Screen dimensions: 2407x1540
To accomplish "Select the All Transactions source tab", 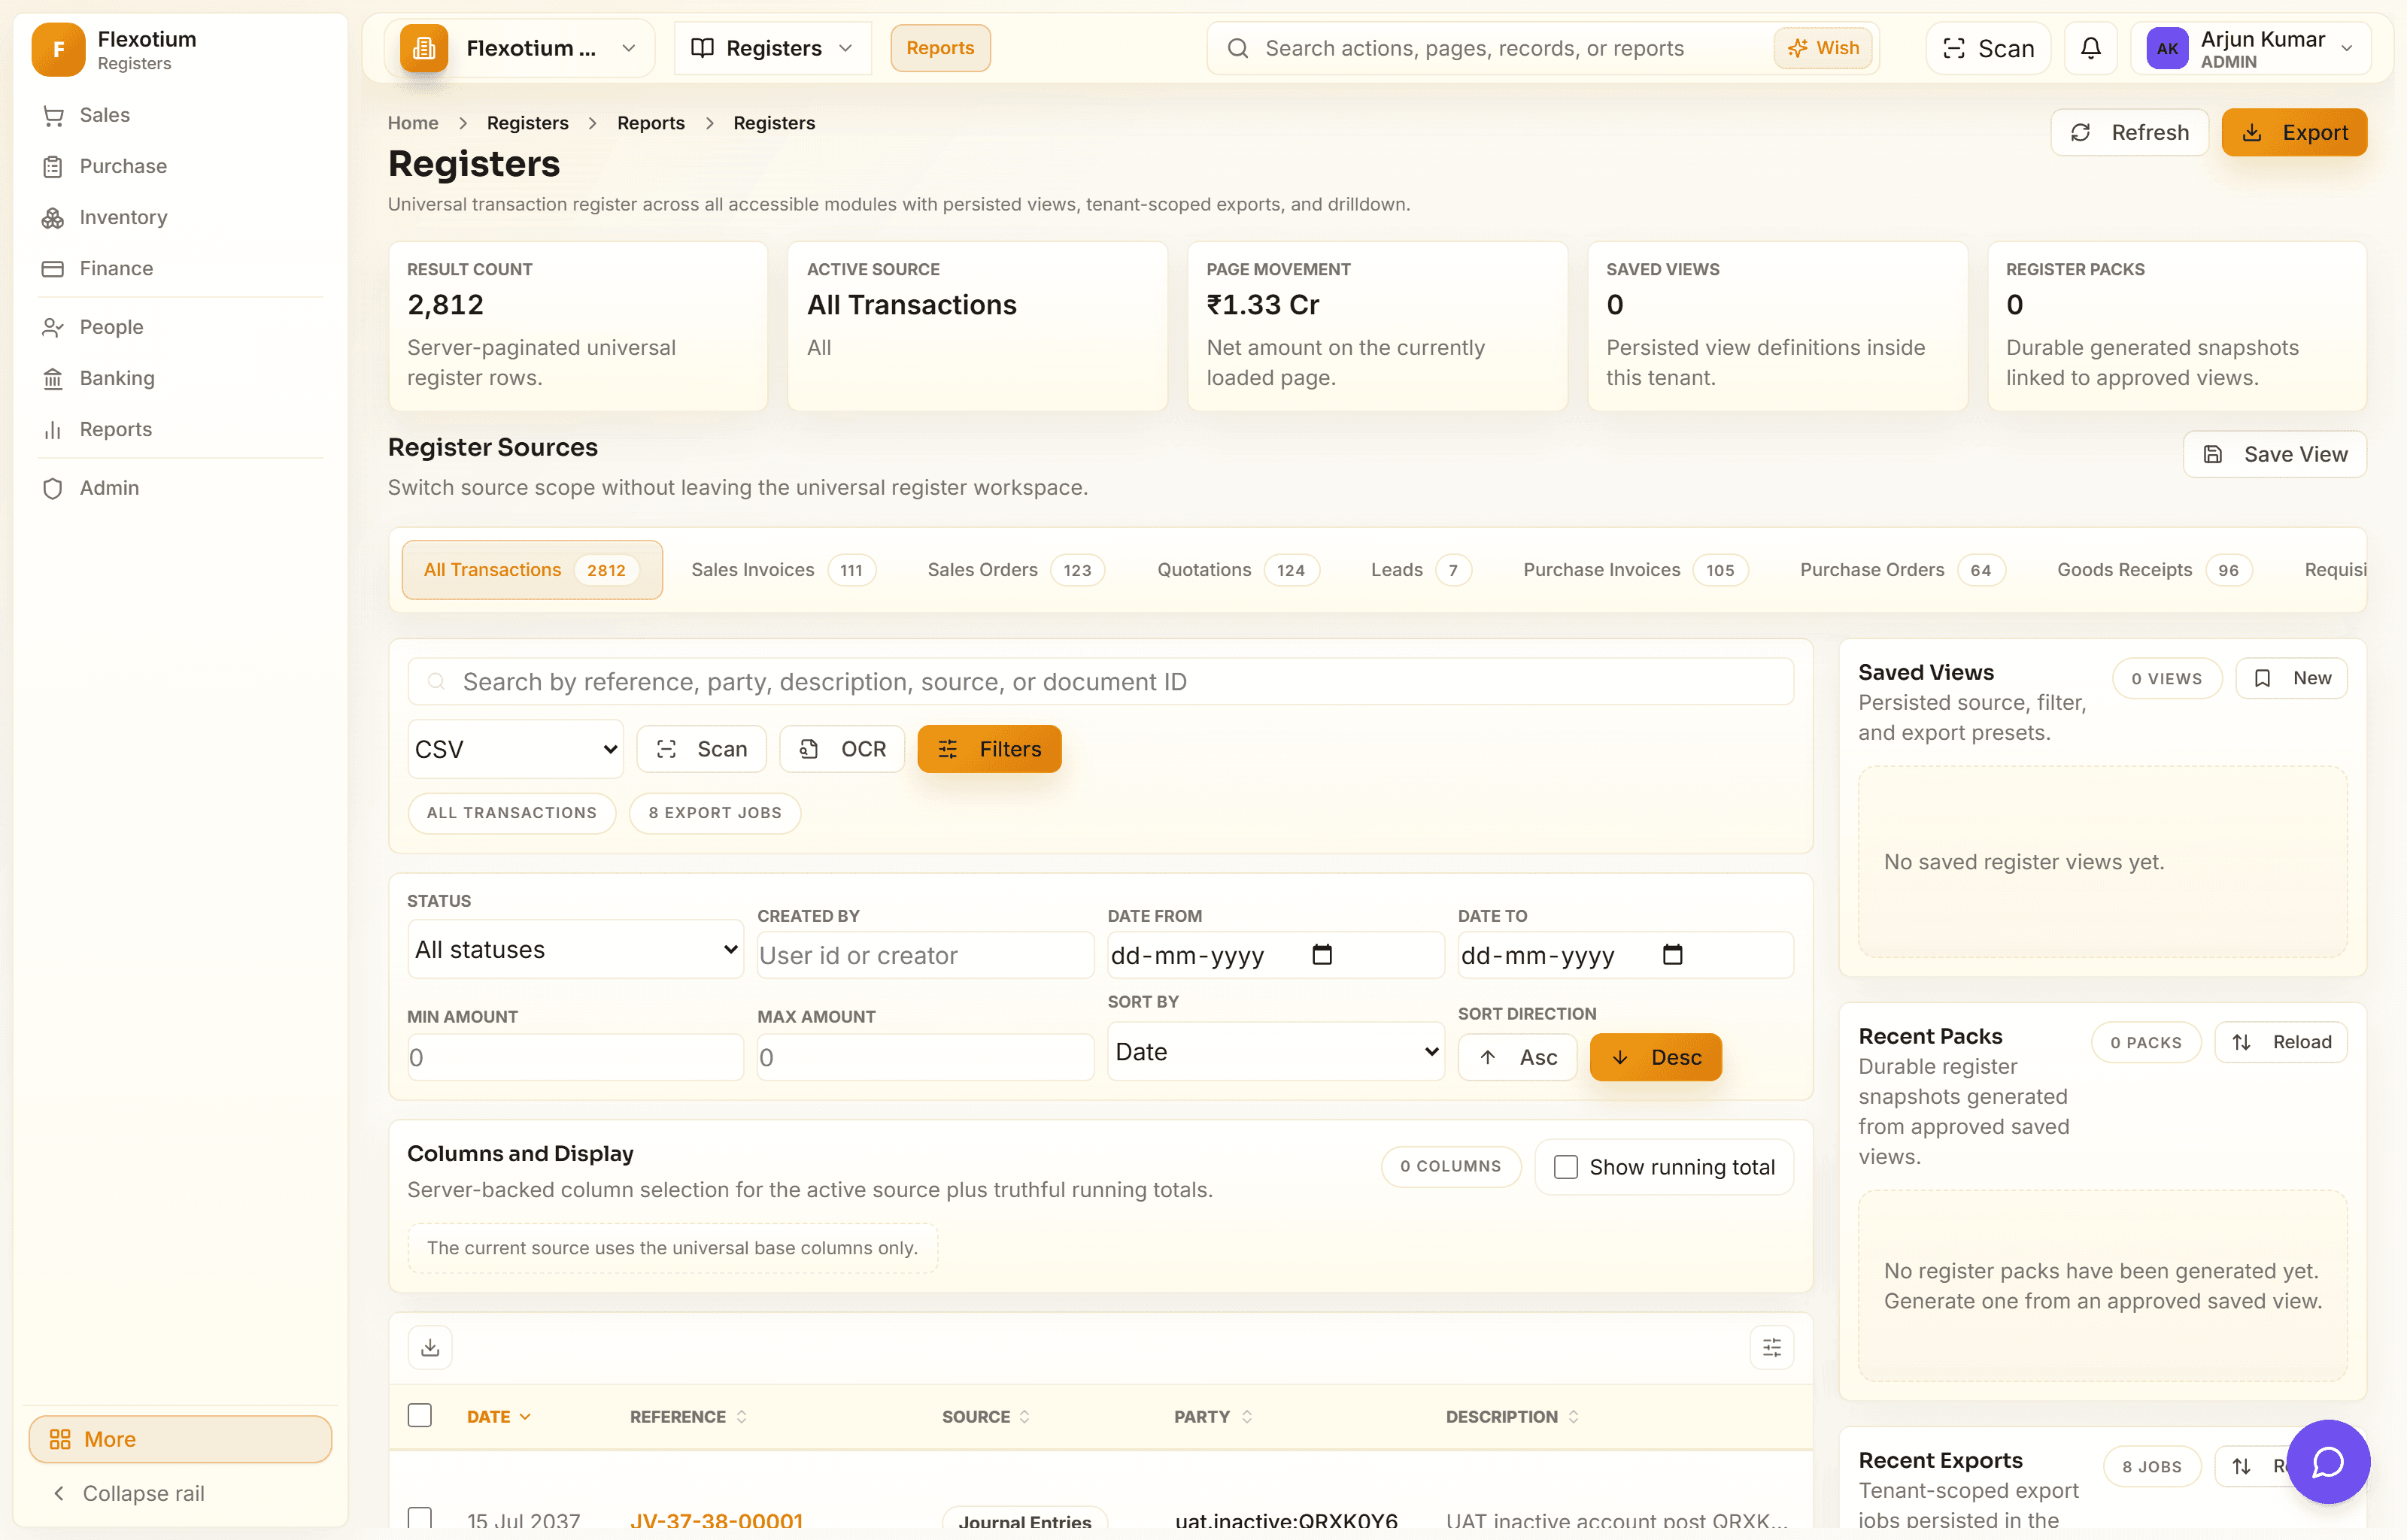I will coord(532,570).
